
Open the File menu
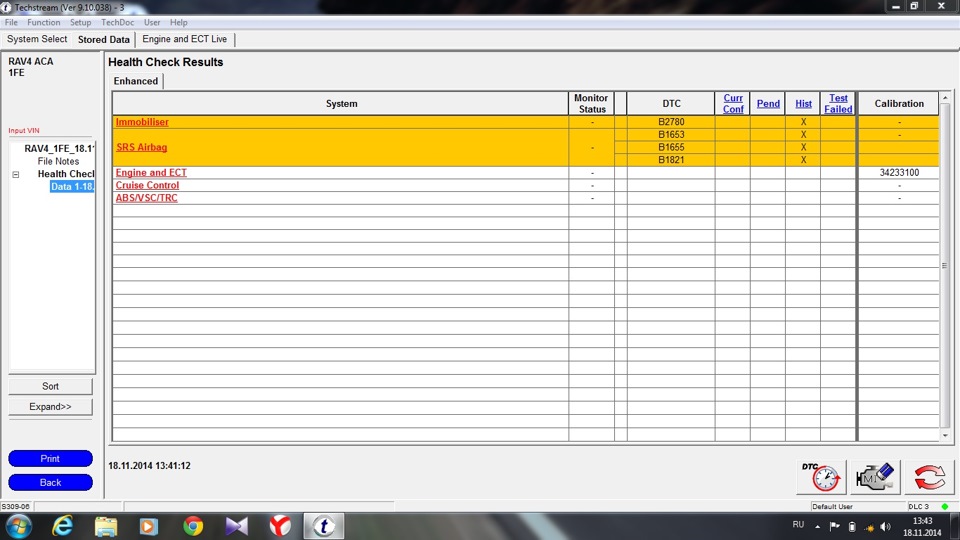coord(11,22)
